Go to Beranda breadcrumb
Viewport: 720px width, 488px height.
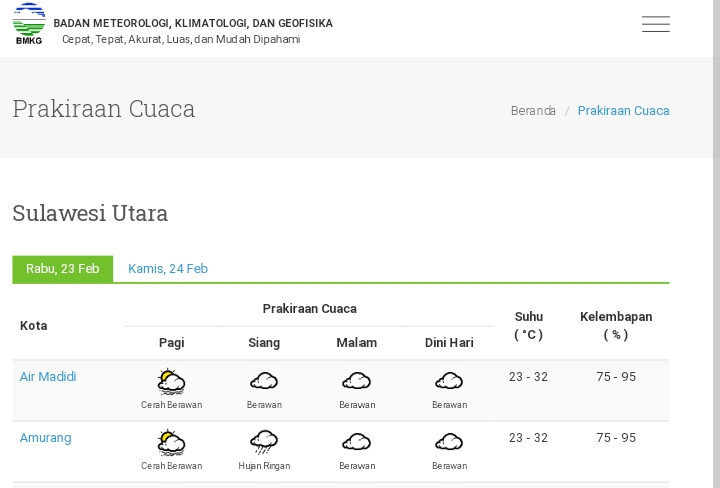(x=533, y=111)
